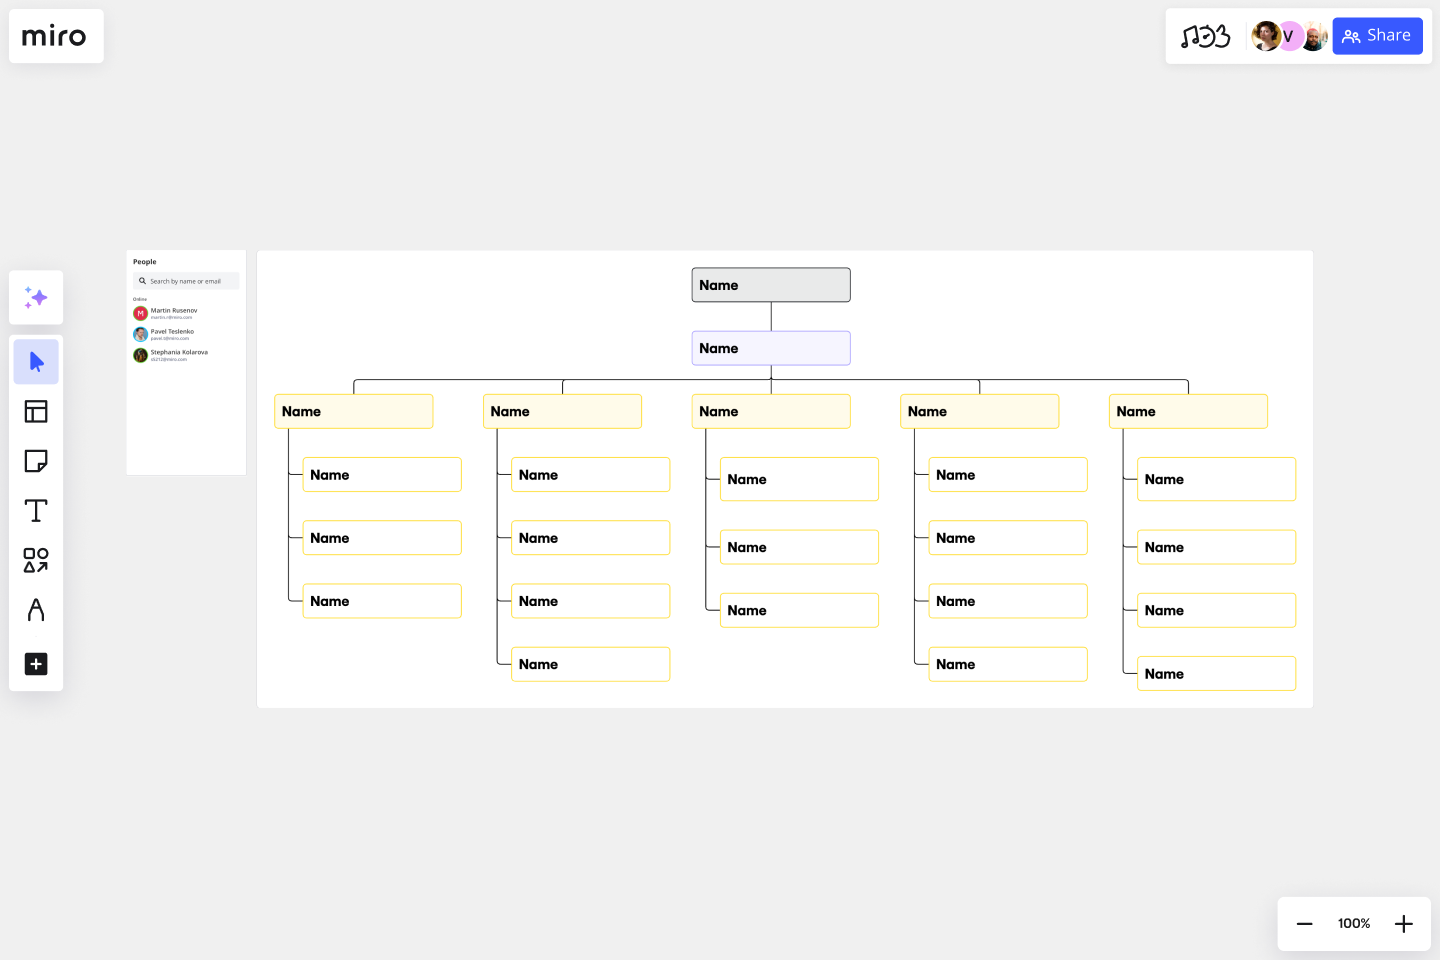
Task: Select the top root Name box in the chart
Action: pos(770,284)
